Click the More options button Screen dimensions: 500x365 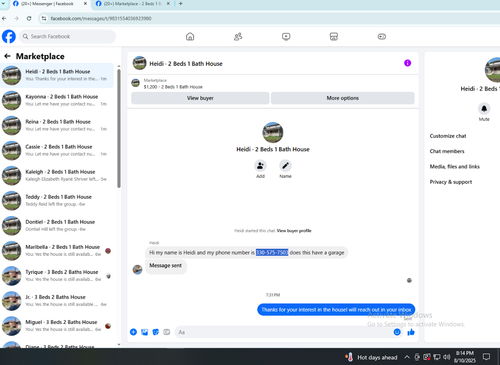pyautogui.click(x=343, y=98)
